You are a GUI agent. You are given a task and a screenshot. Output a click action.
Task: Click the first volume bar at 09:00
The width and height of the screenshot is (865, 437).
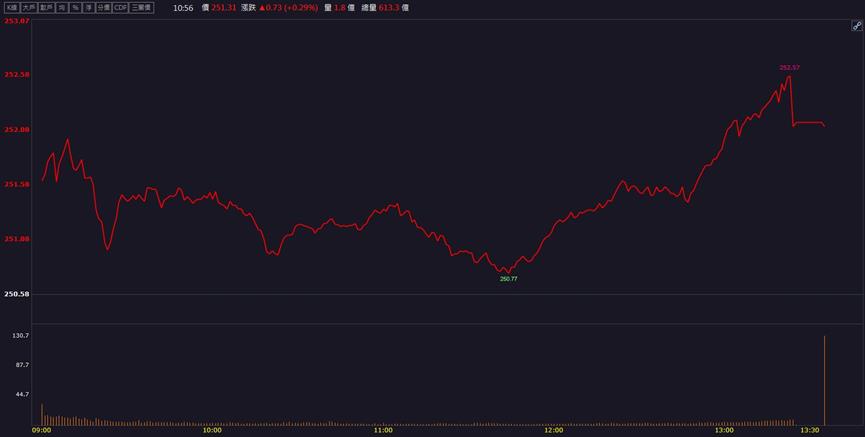point(42,414)
